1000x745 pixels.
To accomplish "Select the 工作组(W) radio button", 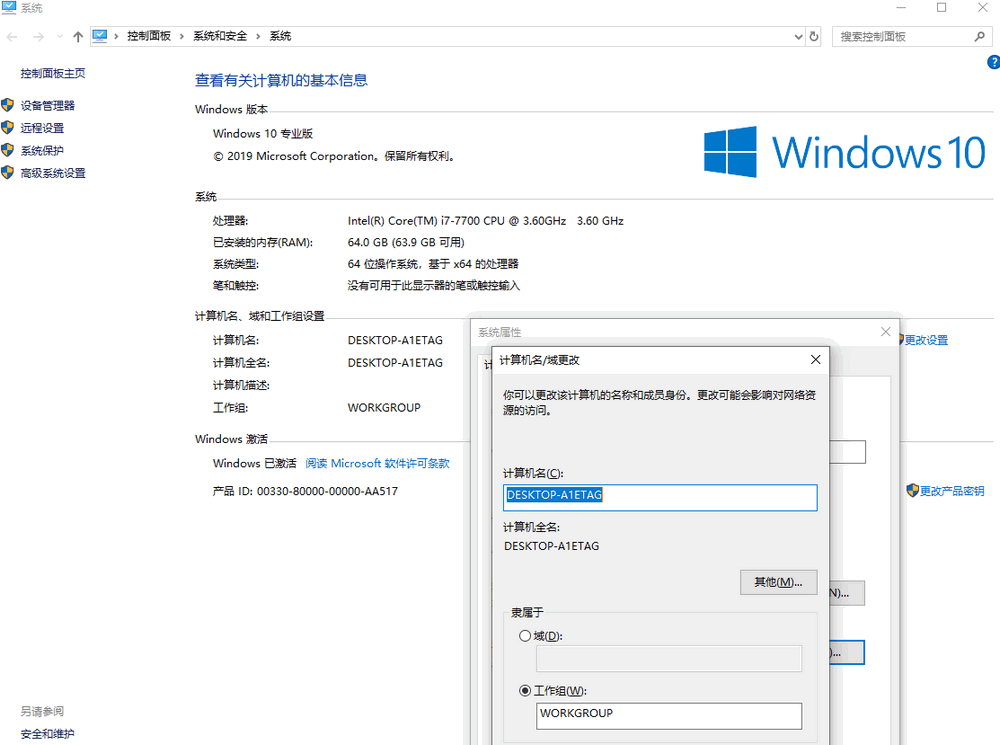I will click(x=526, y=690).
